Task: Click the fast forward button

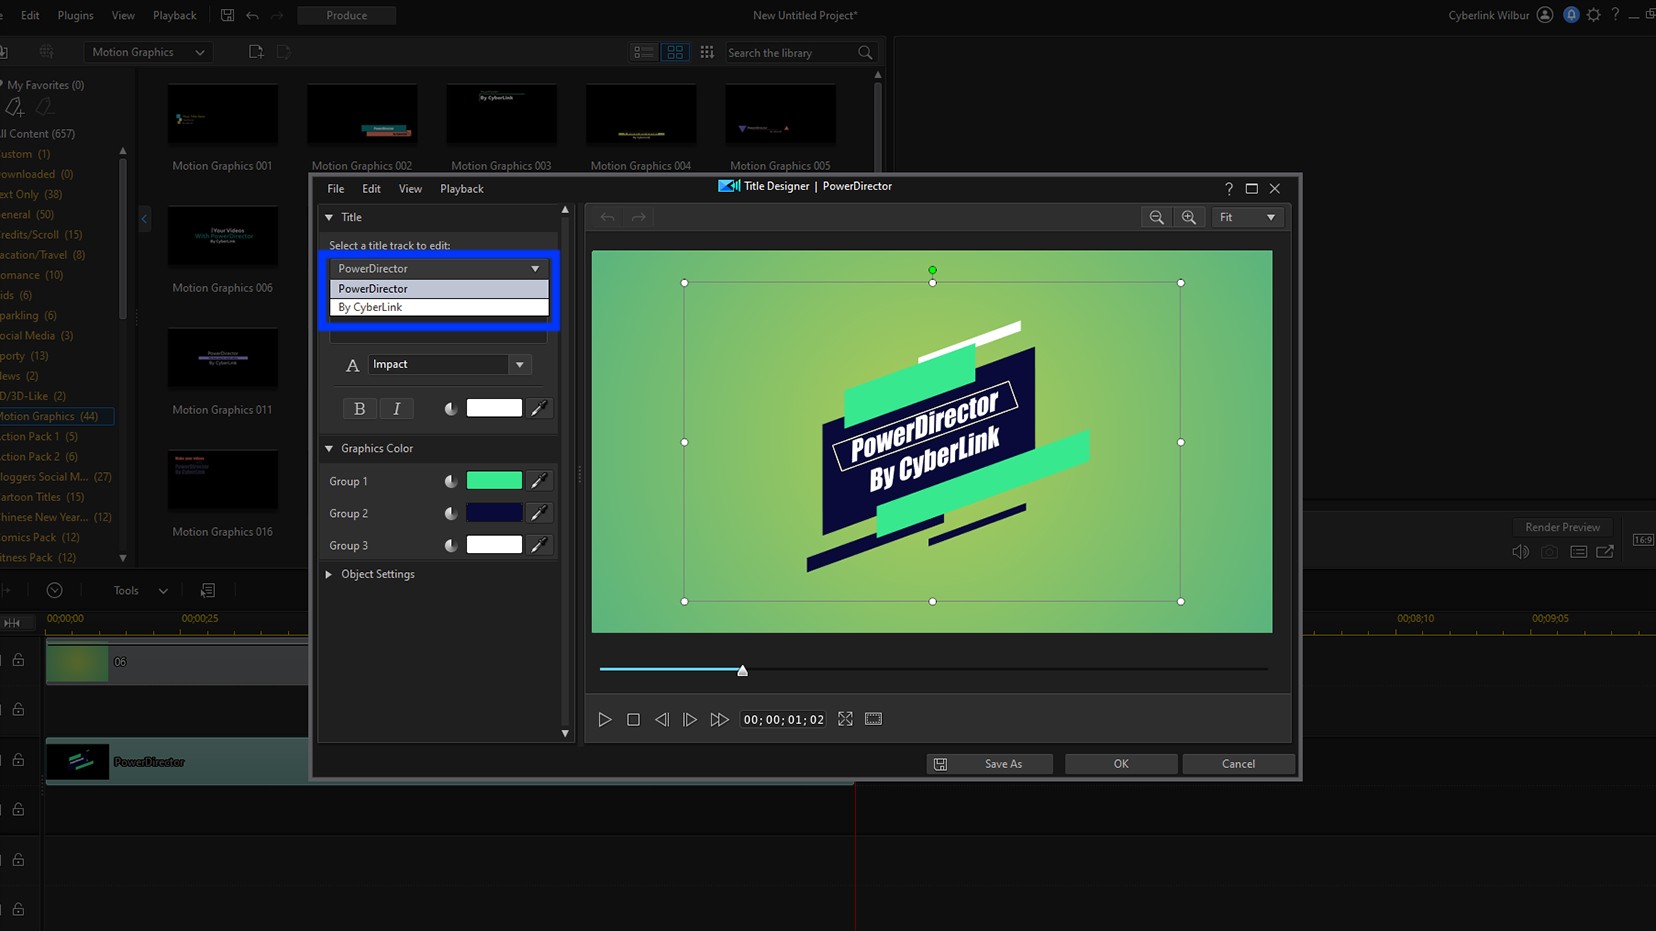Action: (x=719, y=719)
